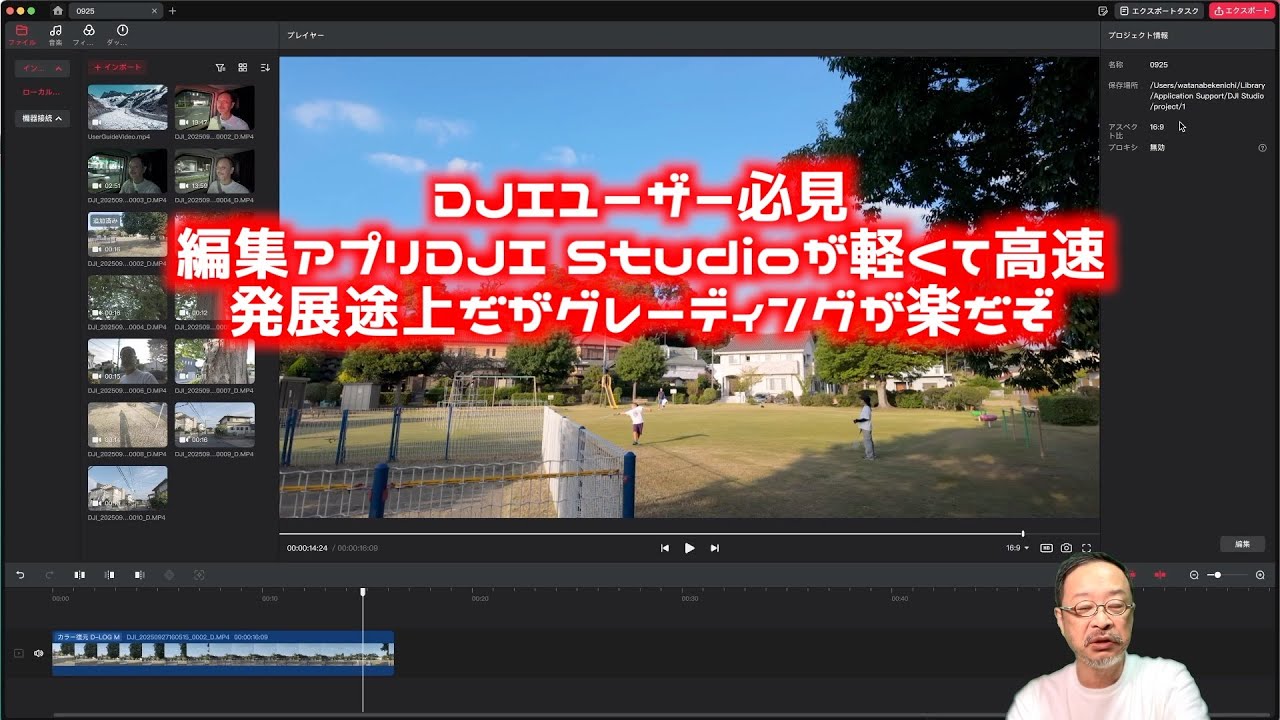Zoom in the timeline

pos(1260,575)
